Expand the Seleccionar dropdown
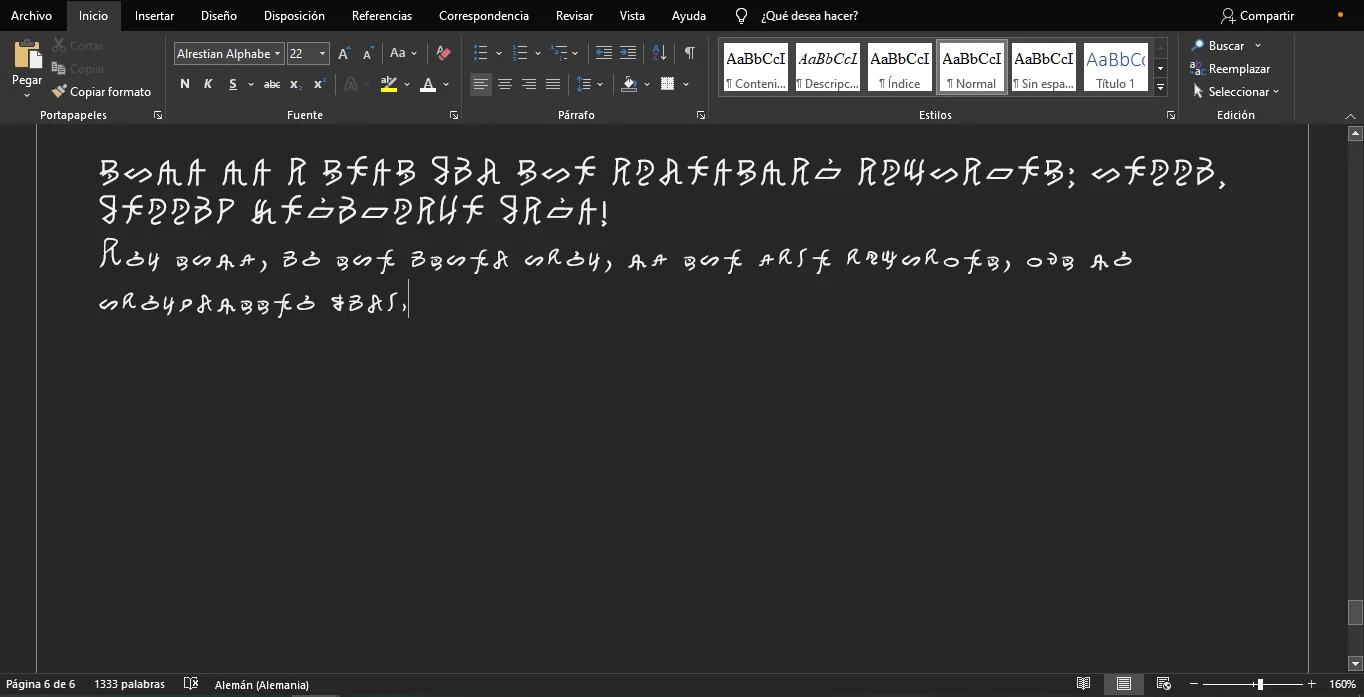 [1237, 92]
